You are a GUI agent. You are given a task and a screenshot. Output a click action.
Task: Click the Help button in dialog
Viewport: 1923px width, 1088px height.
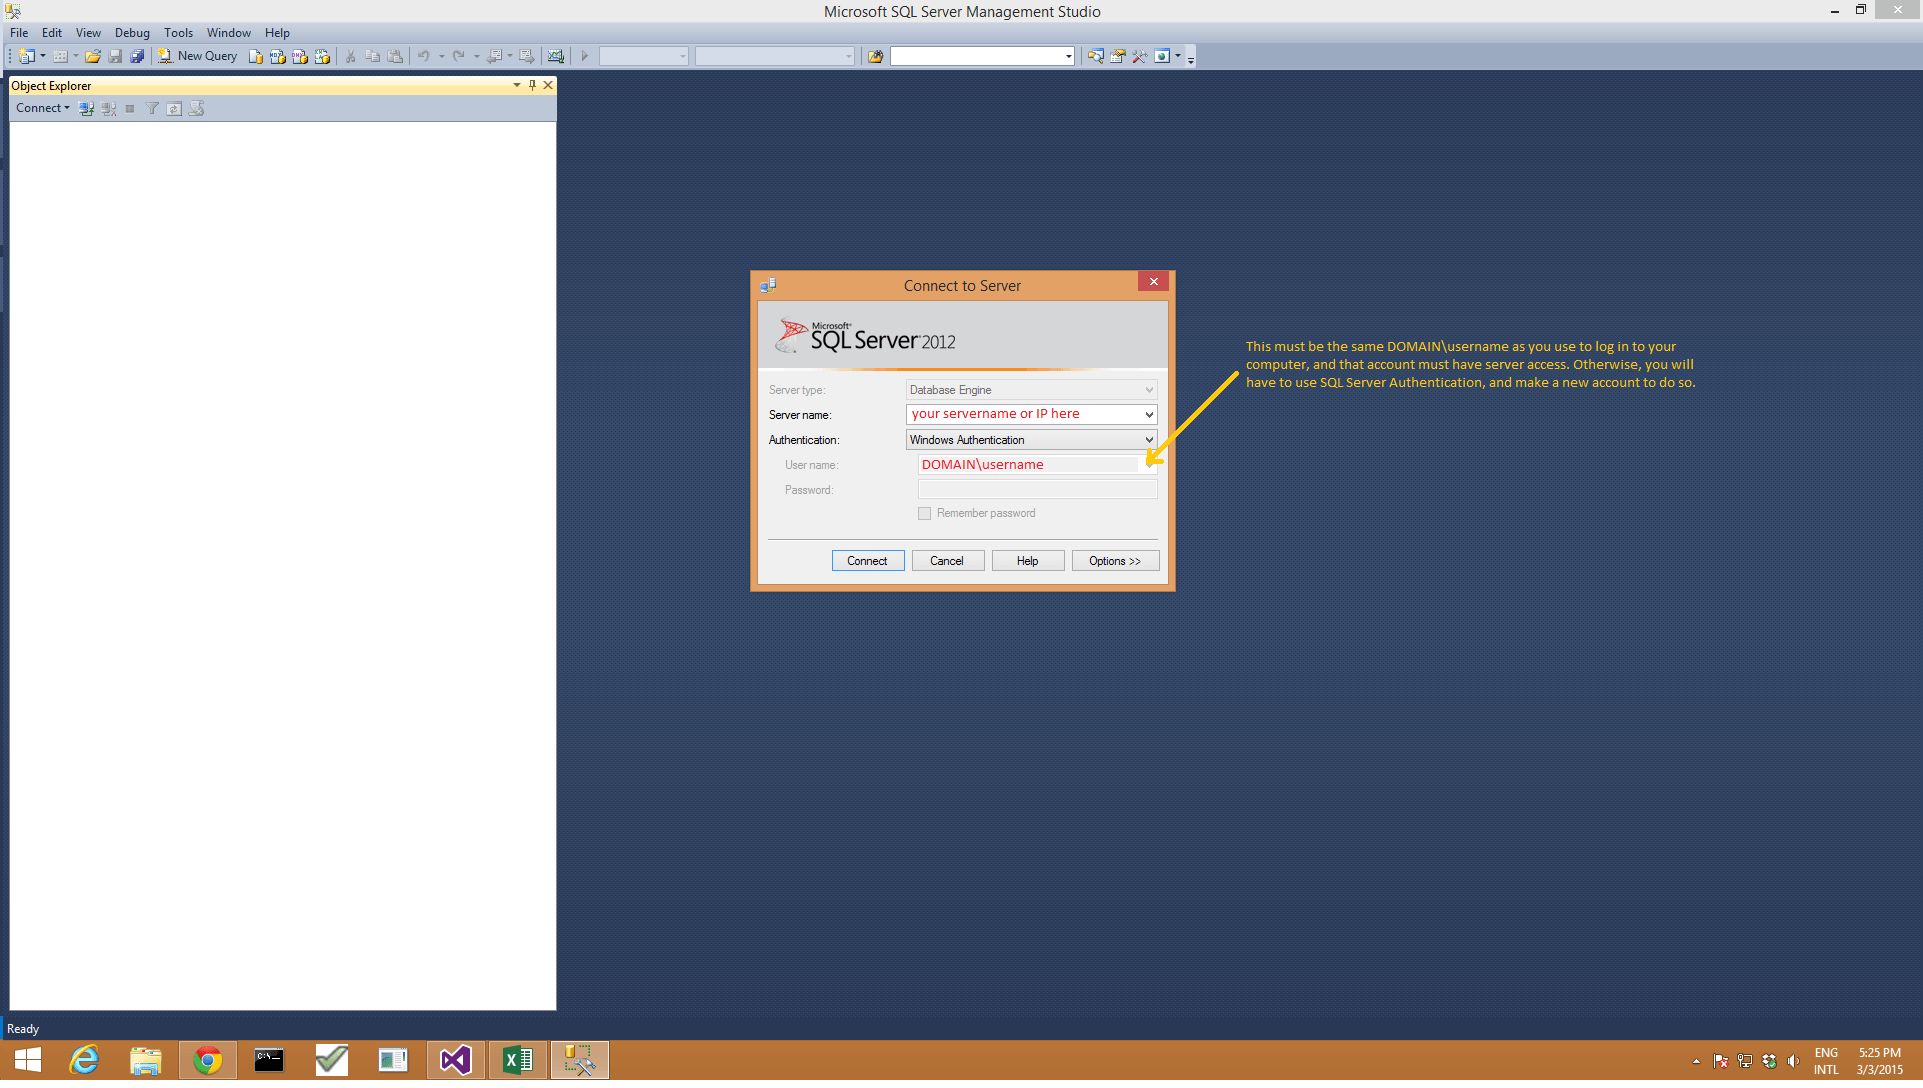pos(1028,561)
